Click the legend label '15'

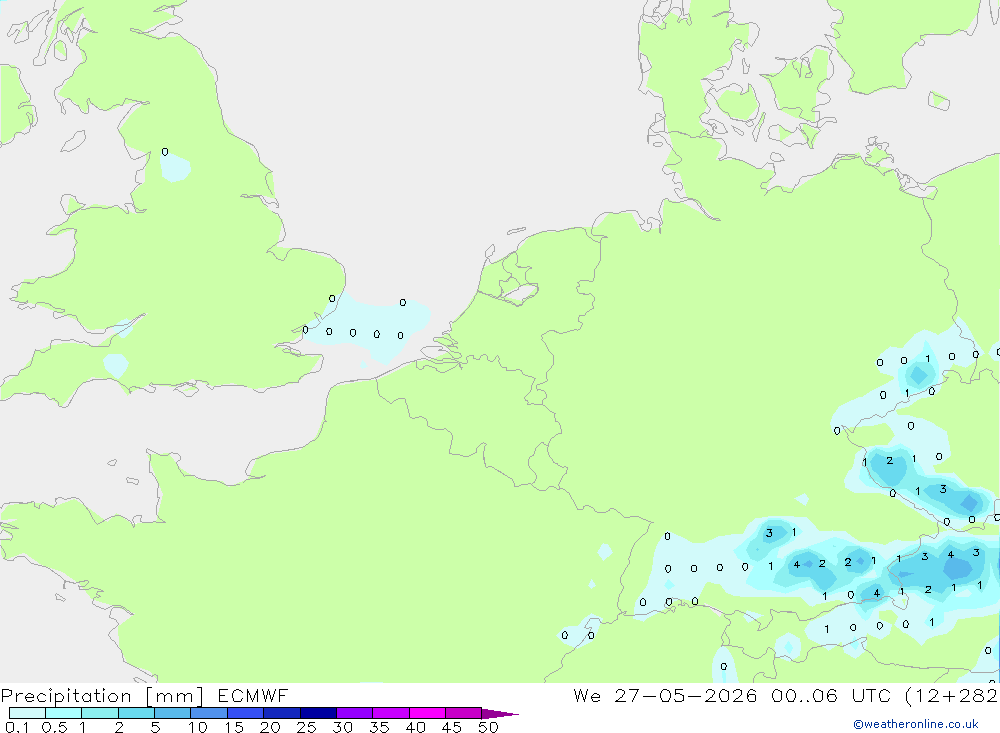[x=233, y=727]
